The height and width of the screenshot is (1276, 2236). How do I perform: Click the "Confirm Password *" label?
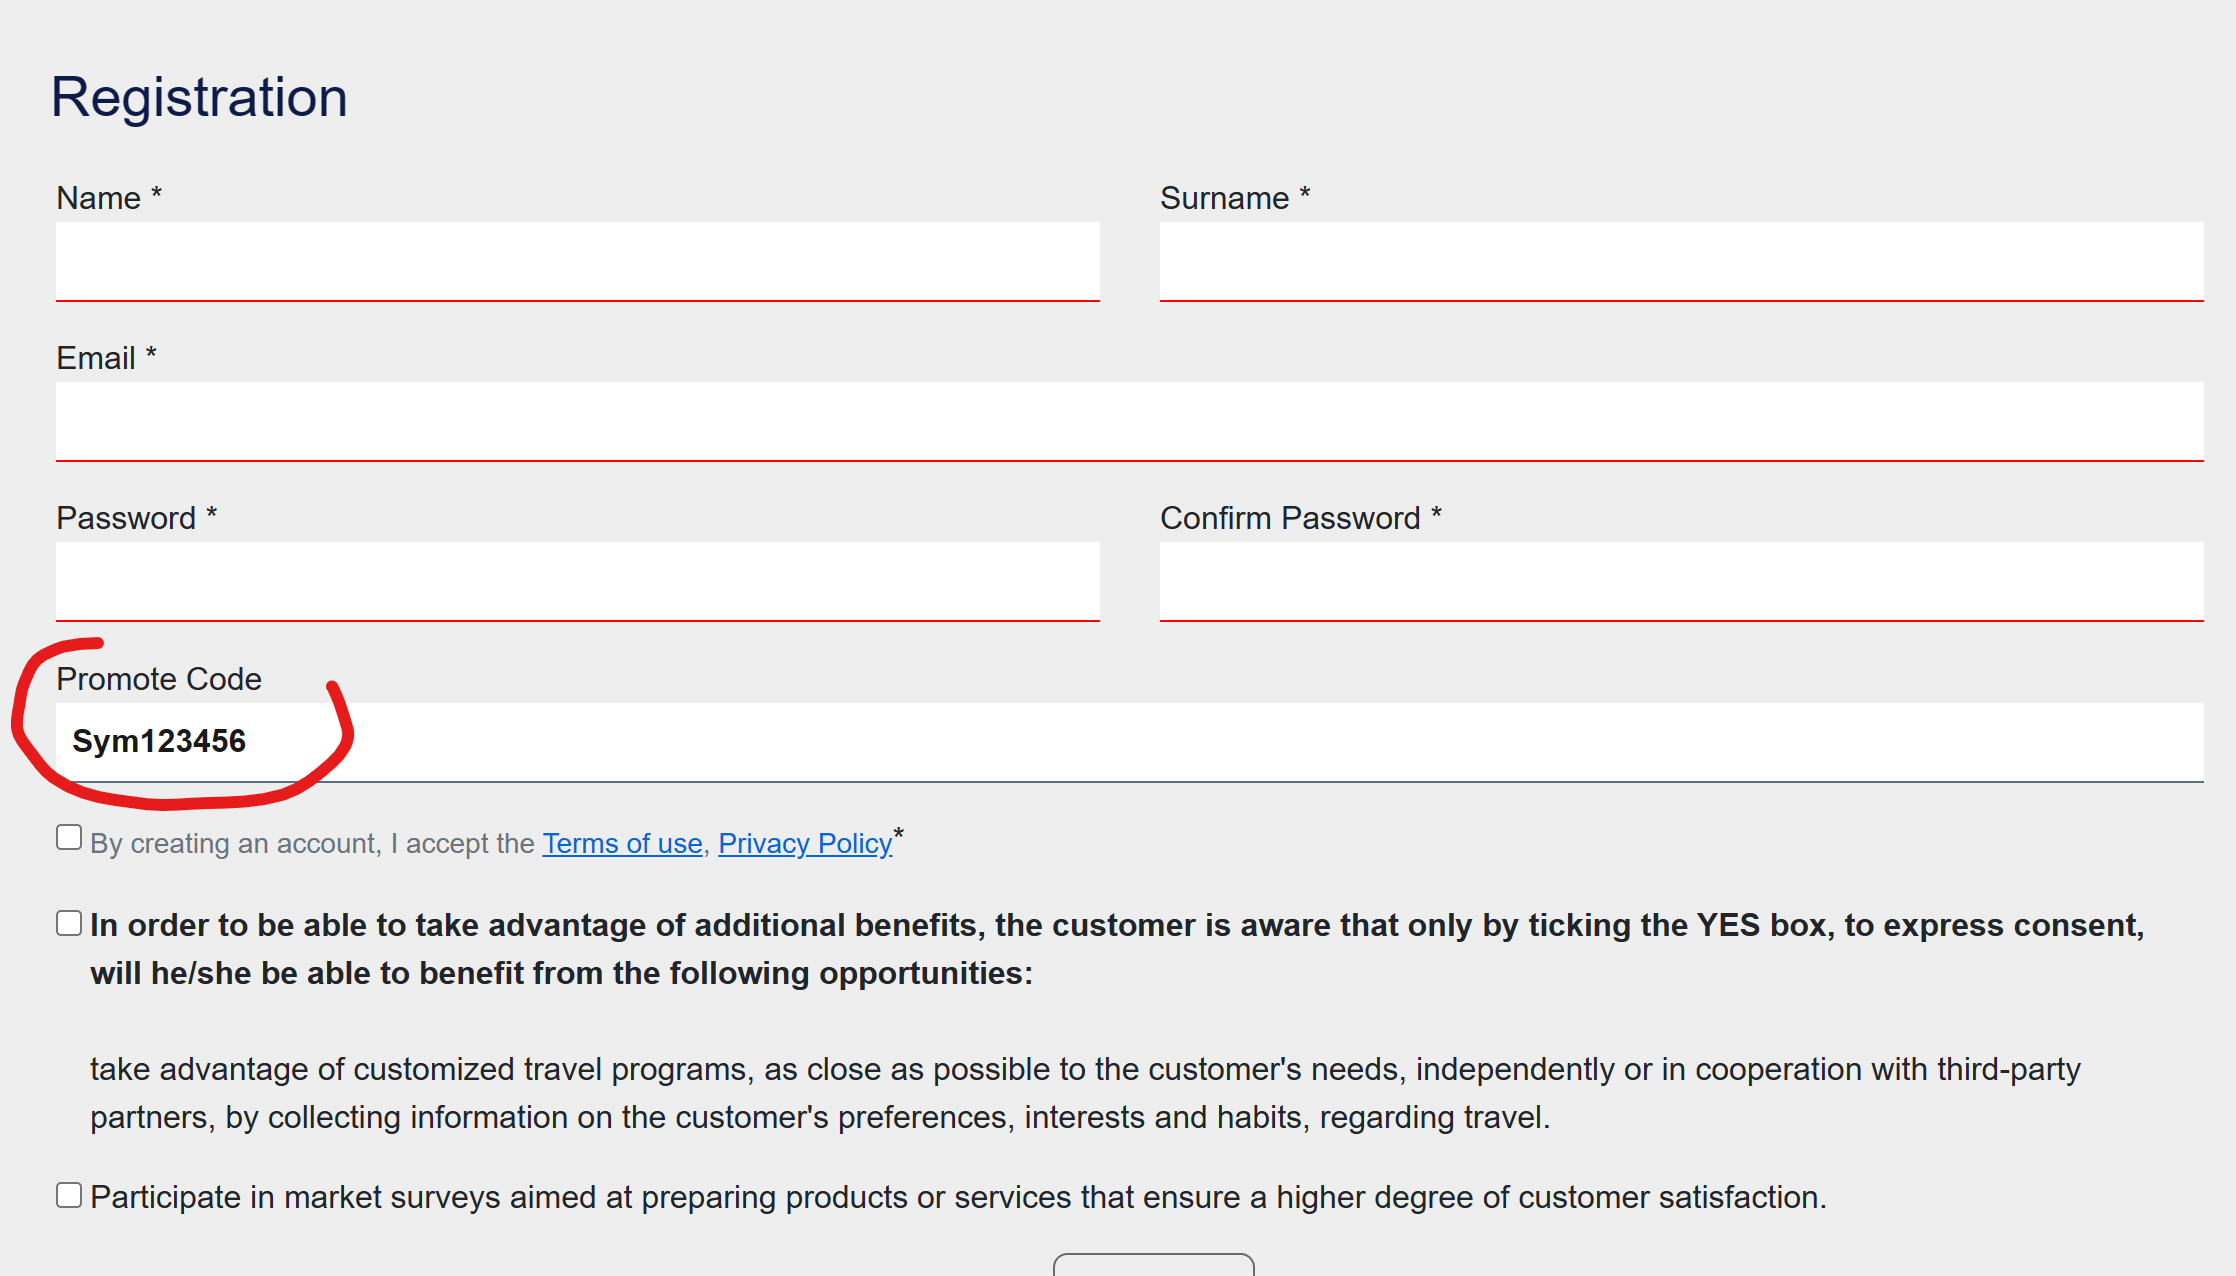[x=1301, y=518]
